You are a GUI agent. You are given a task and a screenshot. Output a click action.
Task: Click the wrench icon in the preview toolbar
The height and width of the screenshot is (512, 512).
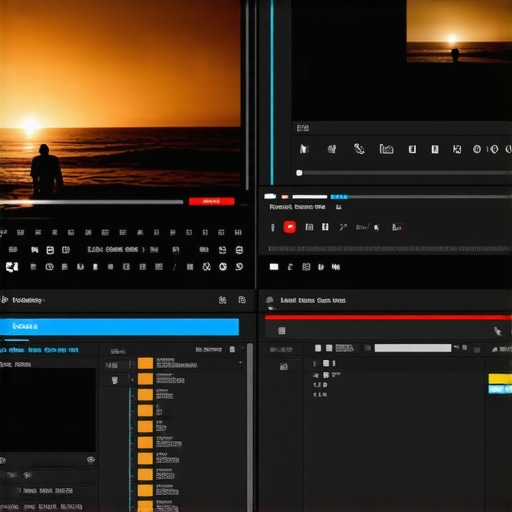(359, 149)
